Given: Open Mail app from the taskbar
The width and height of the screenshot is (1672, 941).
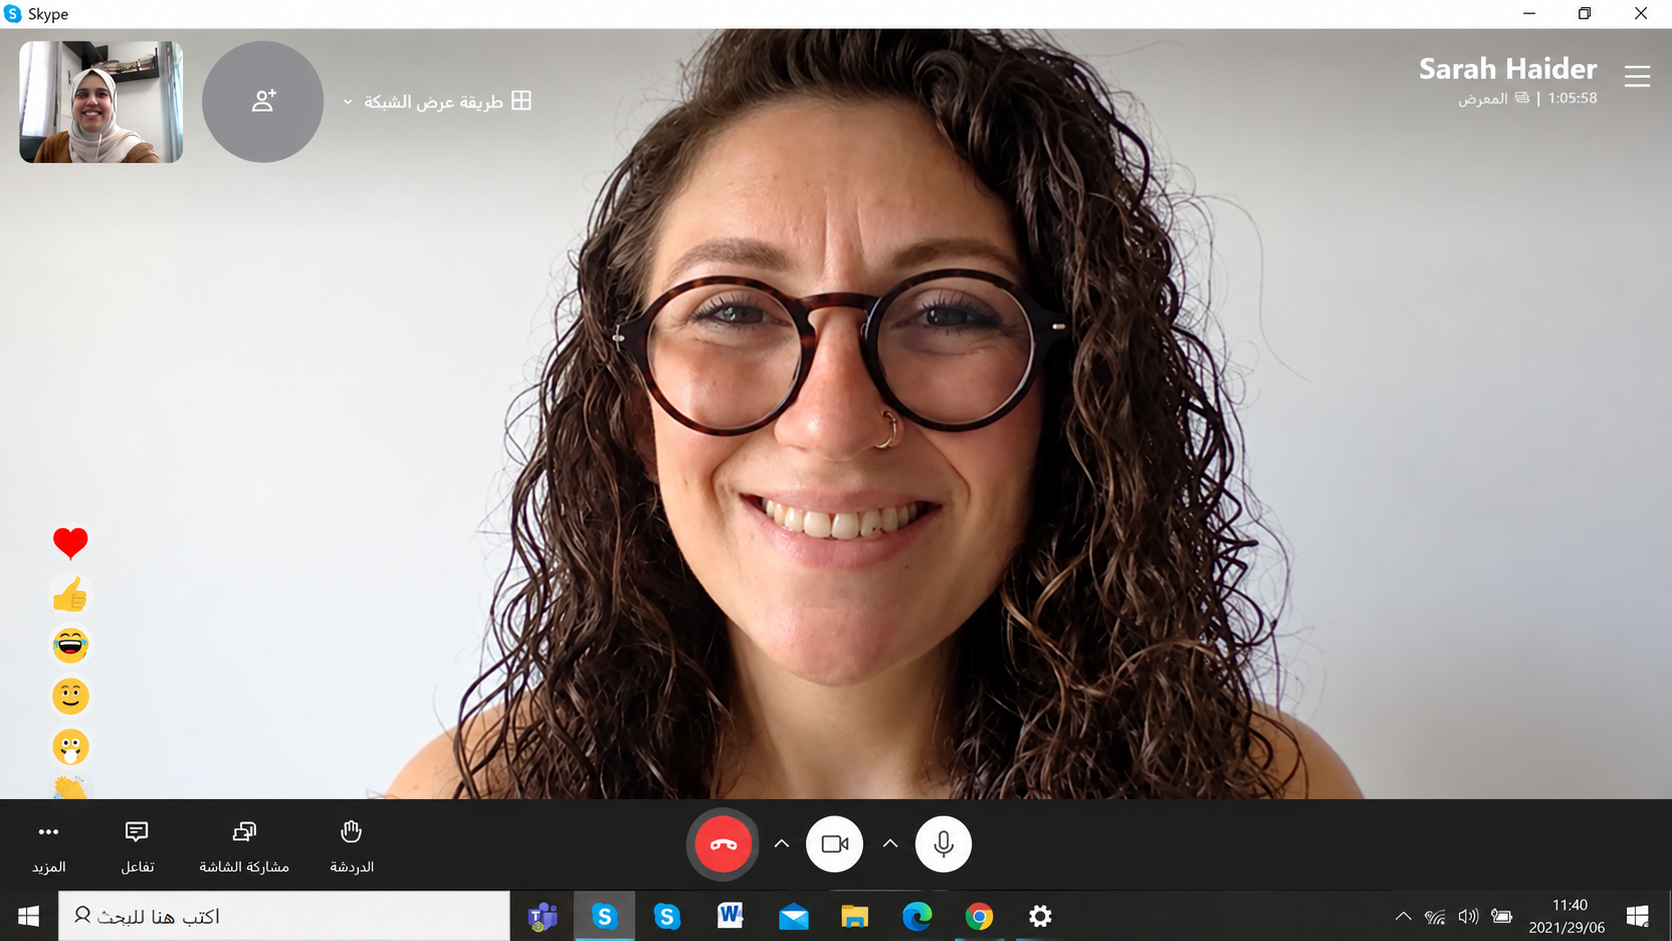Looking at the screenshot, I should click(x=793, y=916).
